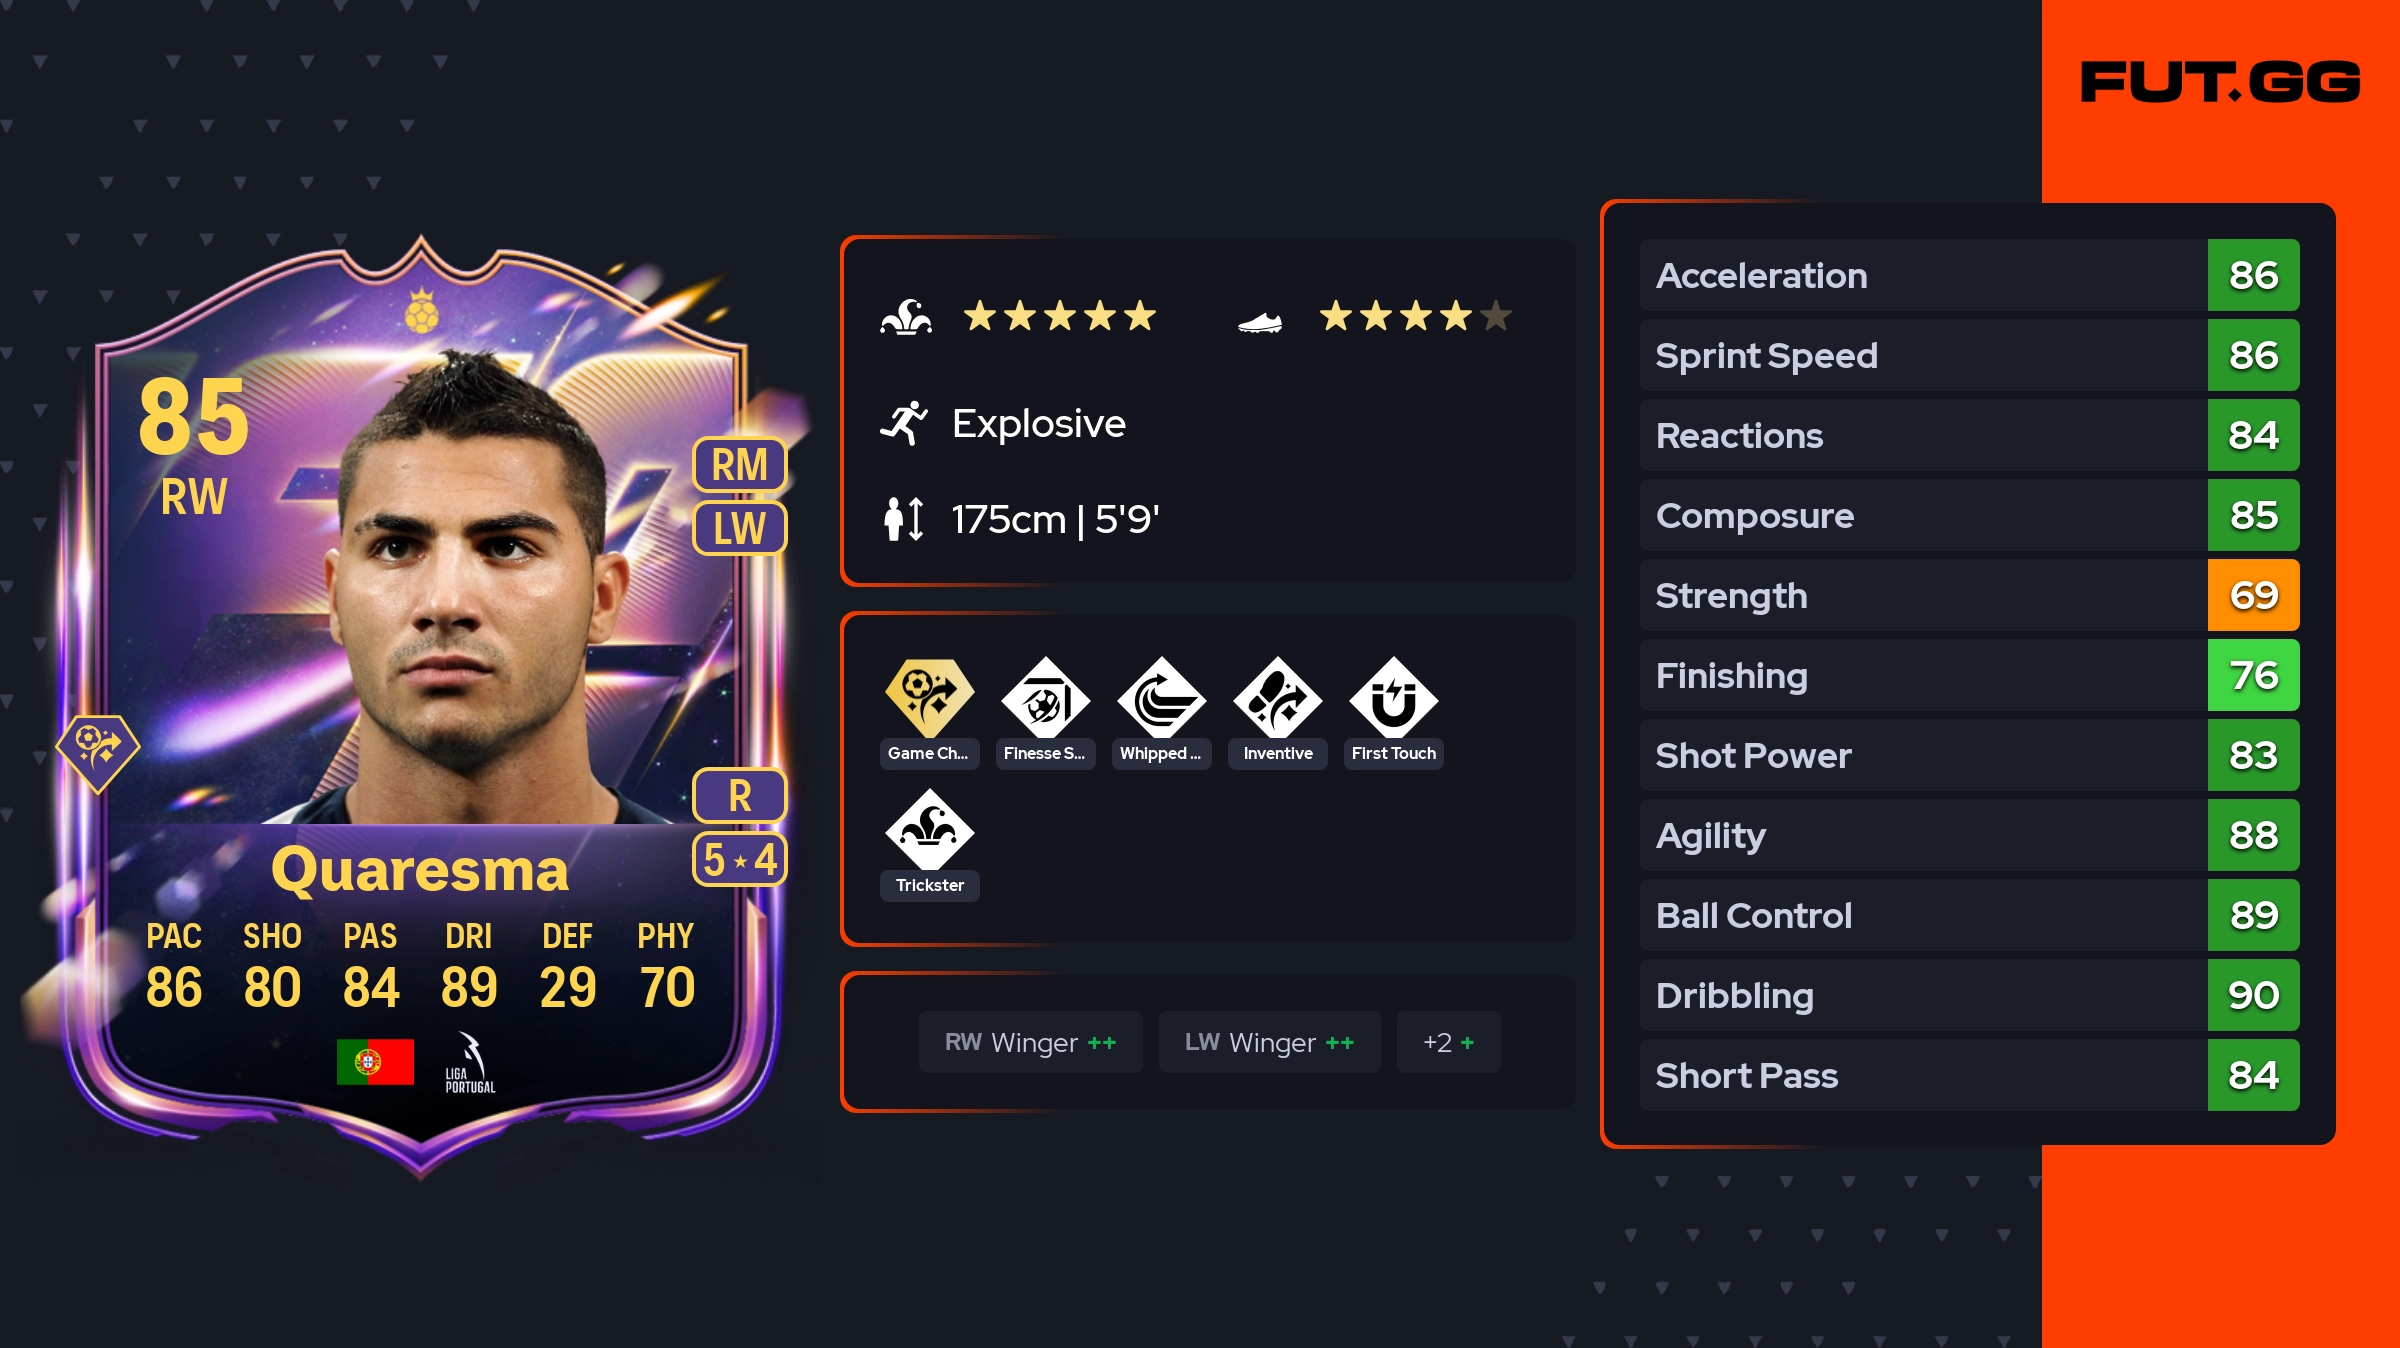Select the Finesse Shot playstyle icon
This screenshot has width=2400, height=1348.
(1045, 697)
